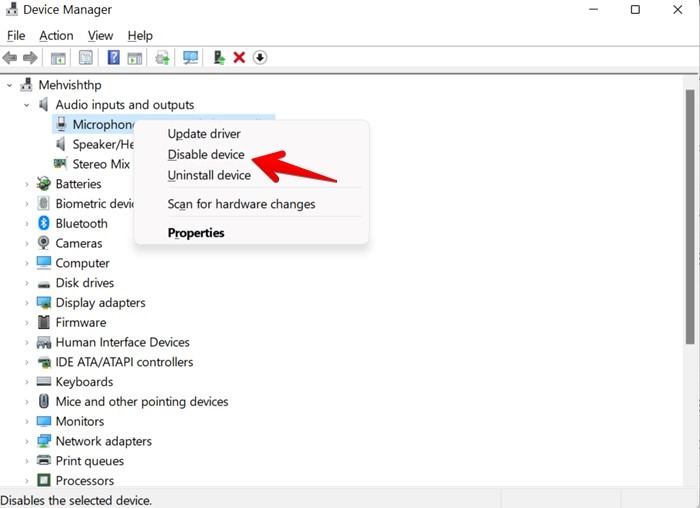Select the Stereo Mix text label
700x508 pixels.
click(101, 164)
